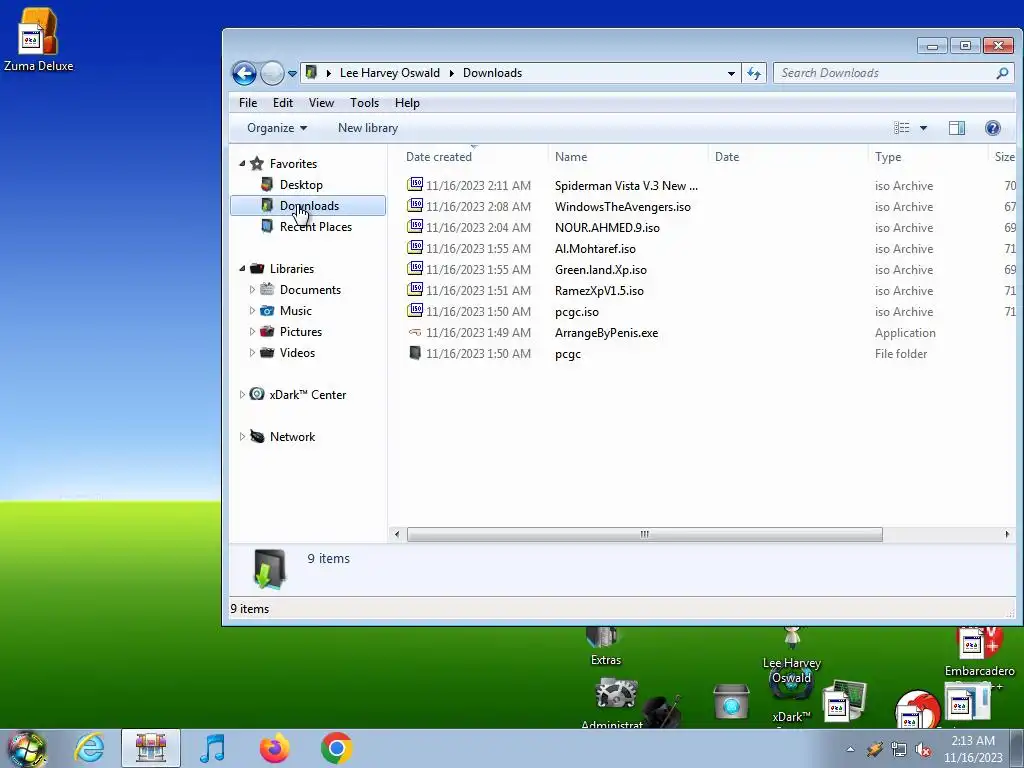Click the blue Help question mark icon
The image size is (1024, 768).
993,128
